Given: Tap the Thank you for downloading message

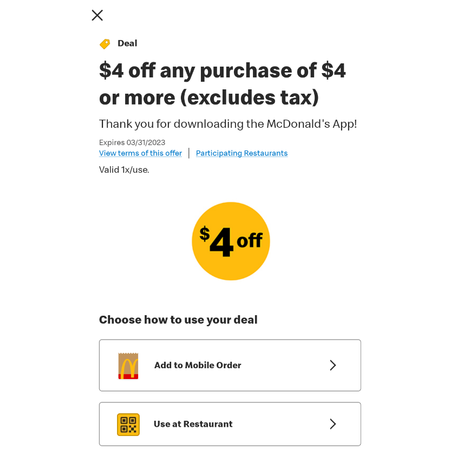Looking at the screenshot, I should coord(228,124).
